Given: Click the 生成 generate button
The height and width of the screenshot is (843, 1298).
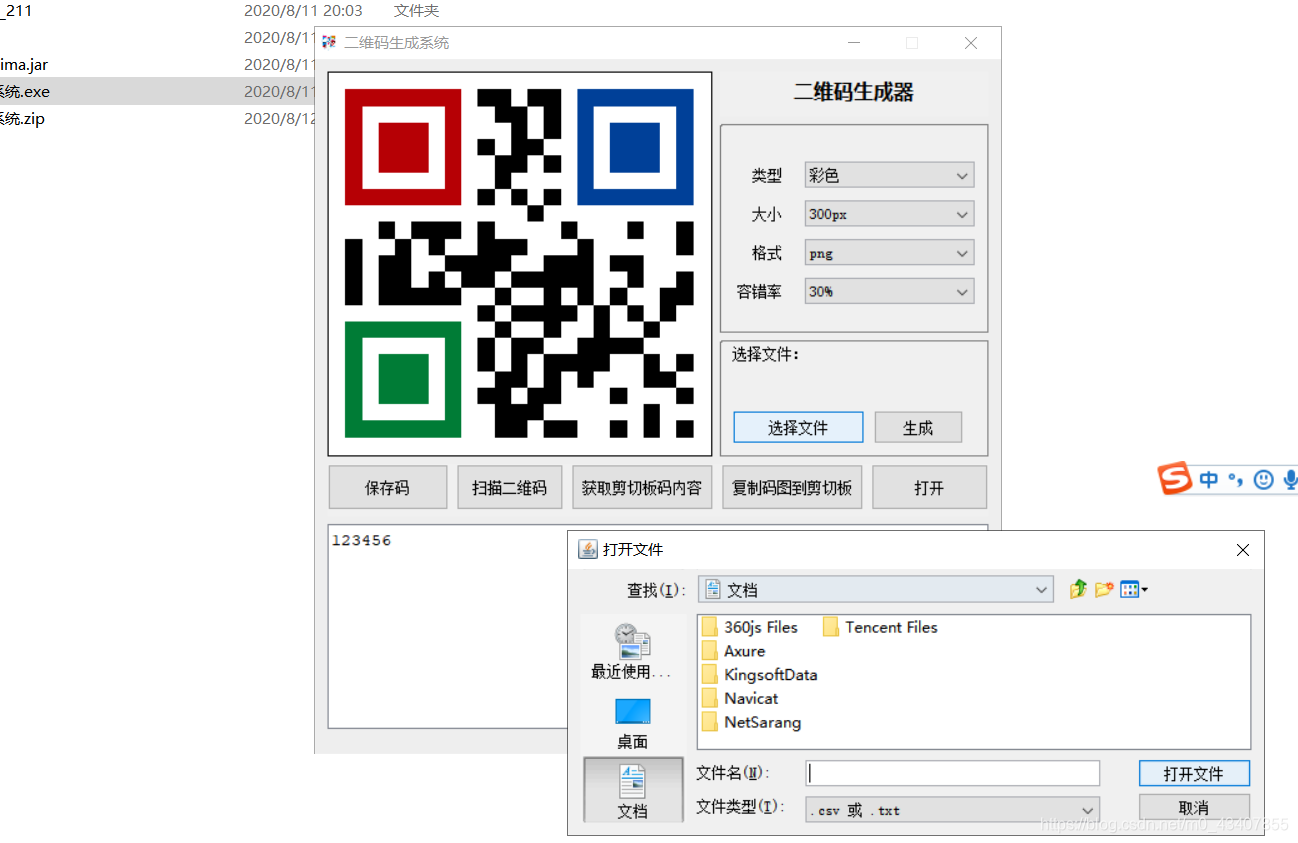Looking at the screenshot, I should [918, 427].
